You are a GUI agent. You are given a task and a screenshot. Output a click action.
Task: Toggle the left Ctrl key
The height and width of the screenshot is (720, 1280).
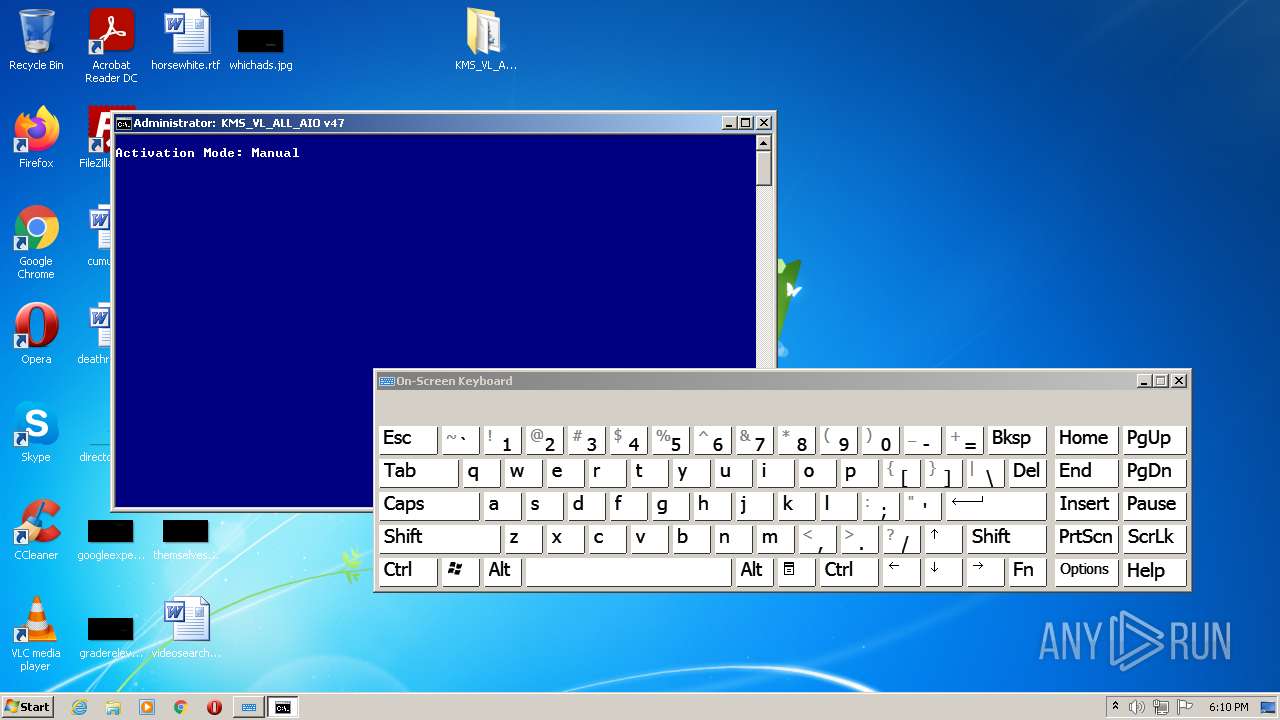408,570
